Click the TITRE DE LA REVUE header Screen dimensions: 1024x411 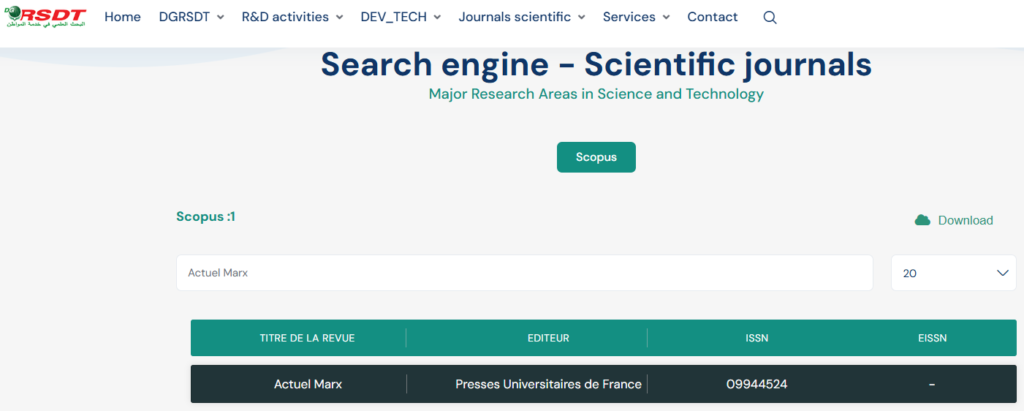click(308, 338)
